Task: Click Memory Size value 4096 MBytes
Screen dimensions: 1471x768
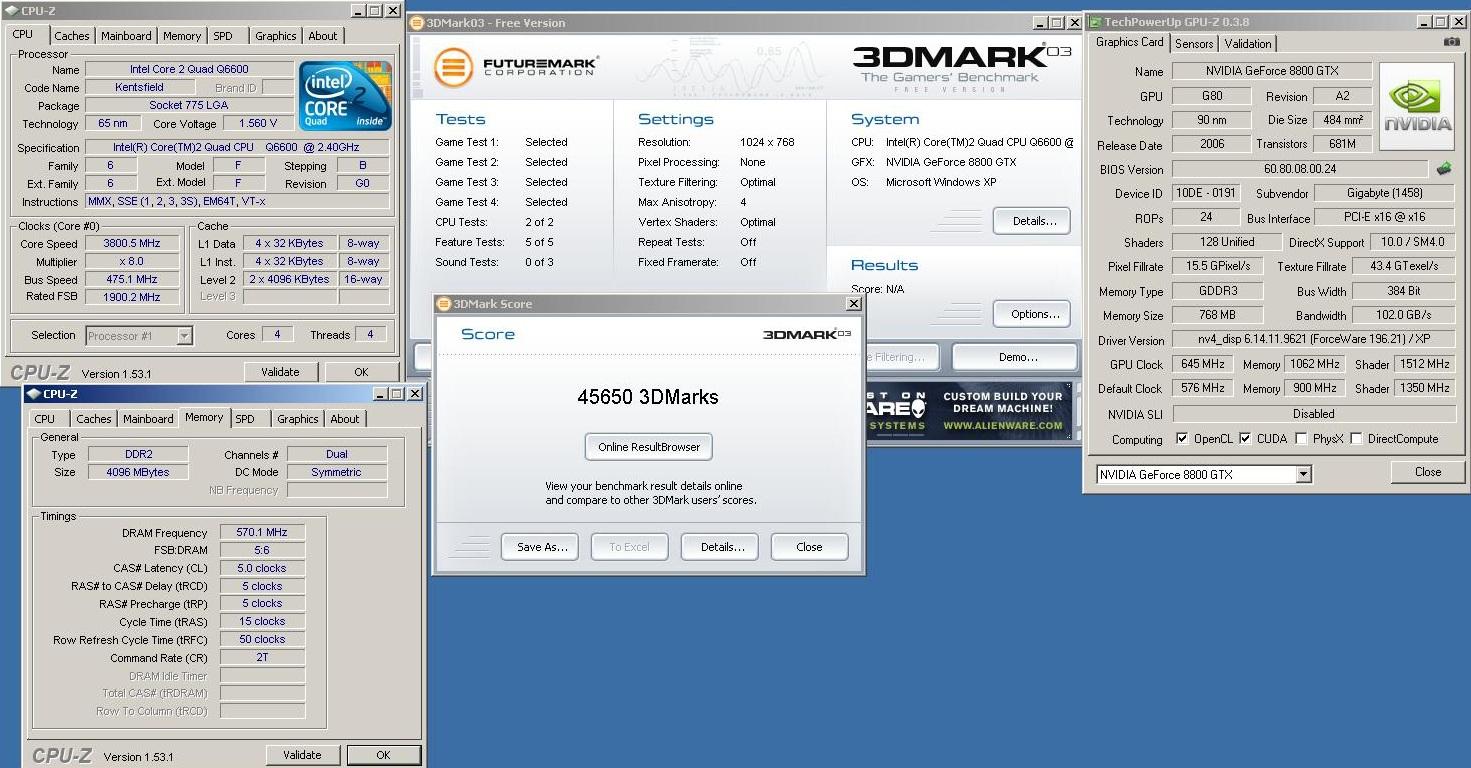Action: (137, 472)
